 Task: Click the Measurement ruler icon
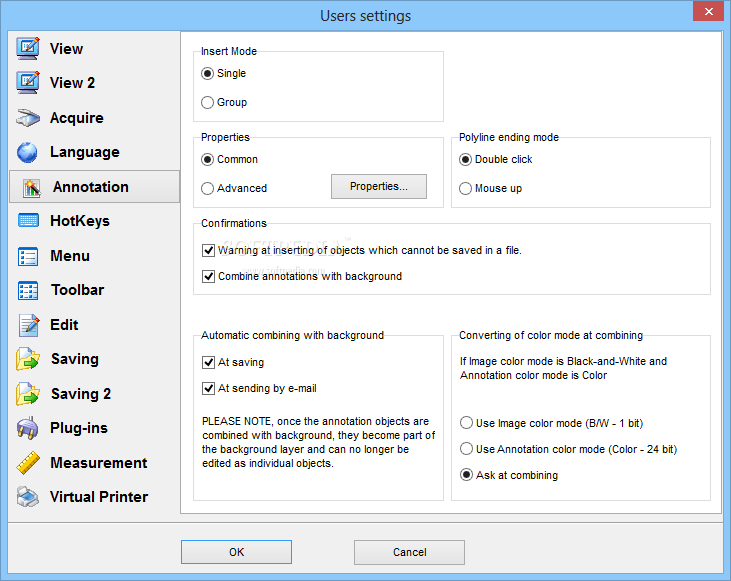tap(28, 463)
